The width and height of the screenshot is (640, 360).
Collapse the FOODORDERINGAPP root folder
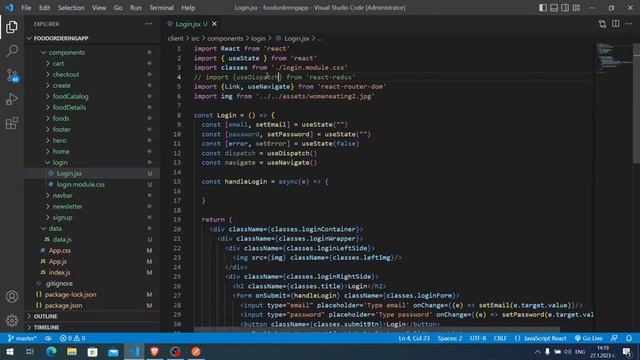click(61, 38)
